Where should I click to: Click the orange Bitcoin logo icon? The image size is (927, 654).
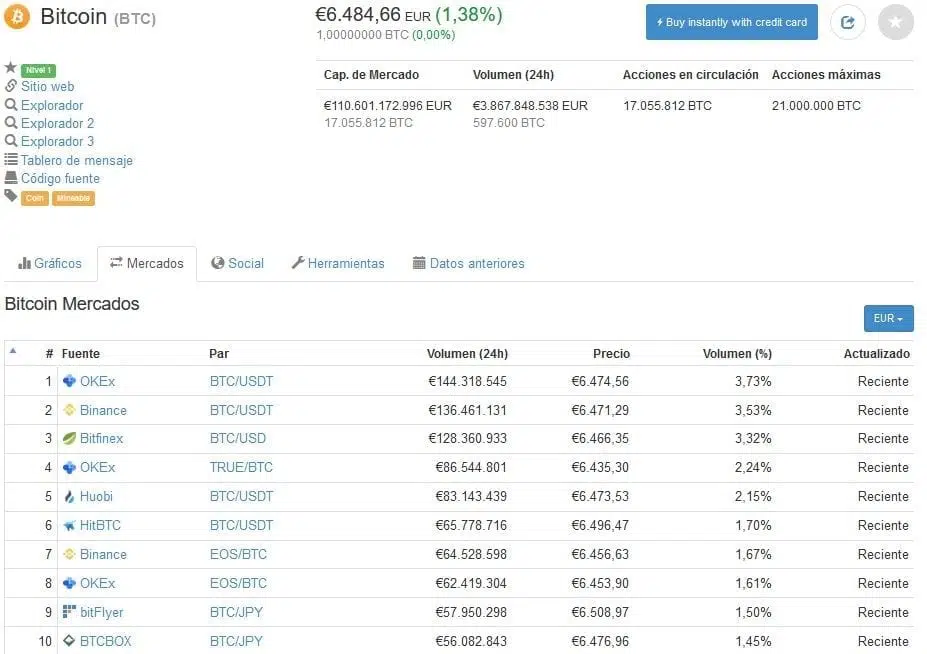(x=17, y=17)
